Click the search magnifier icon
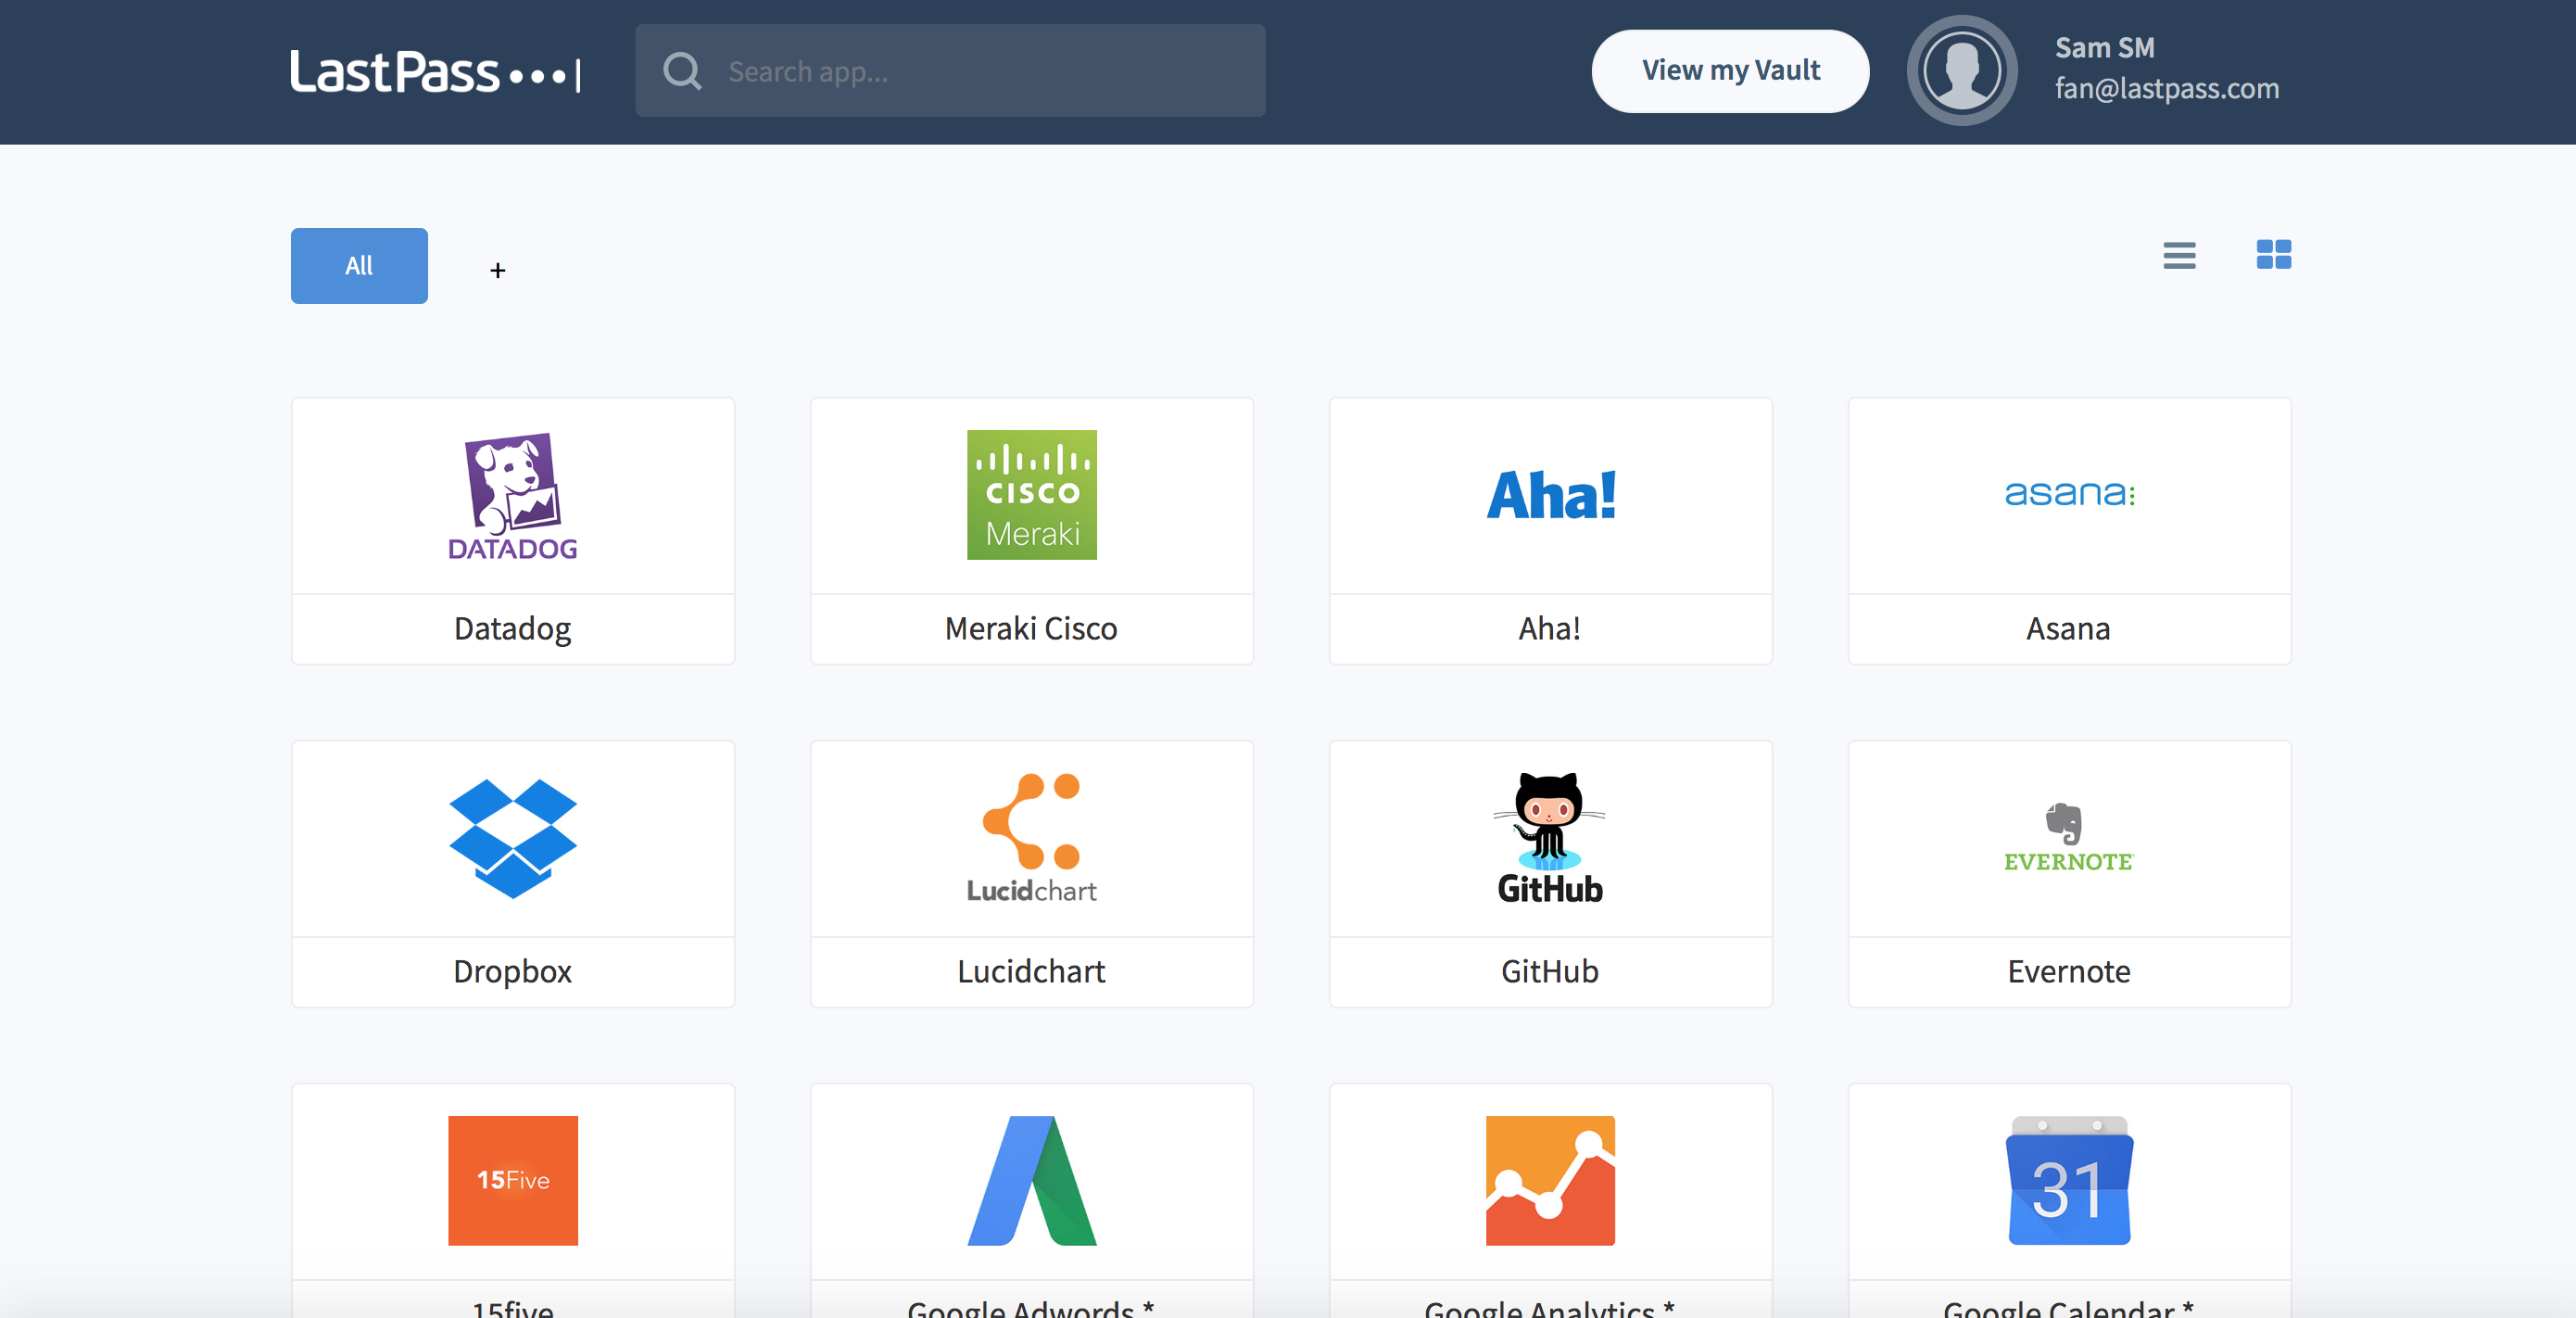This screenshot has width=2576, height=1318. pyautogui.click(x=682, y=71)
